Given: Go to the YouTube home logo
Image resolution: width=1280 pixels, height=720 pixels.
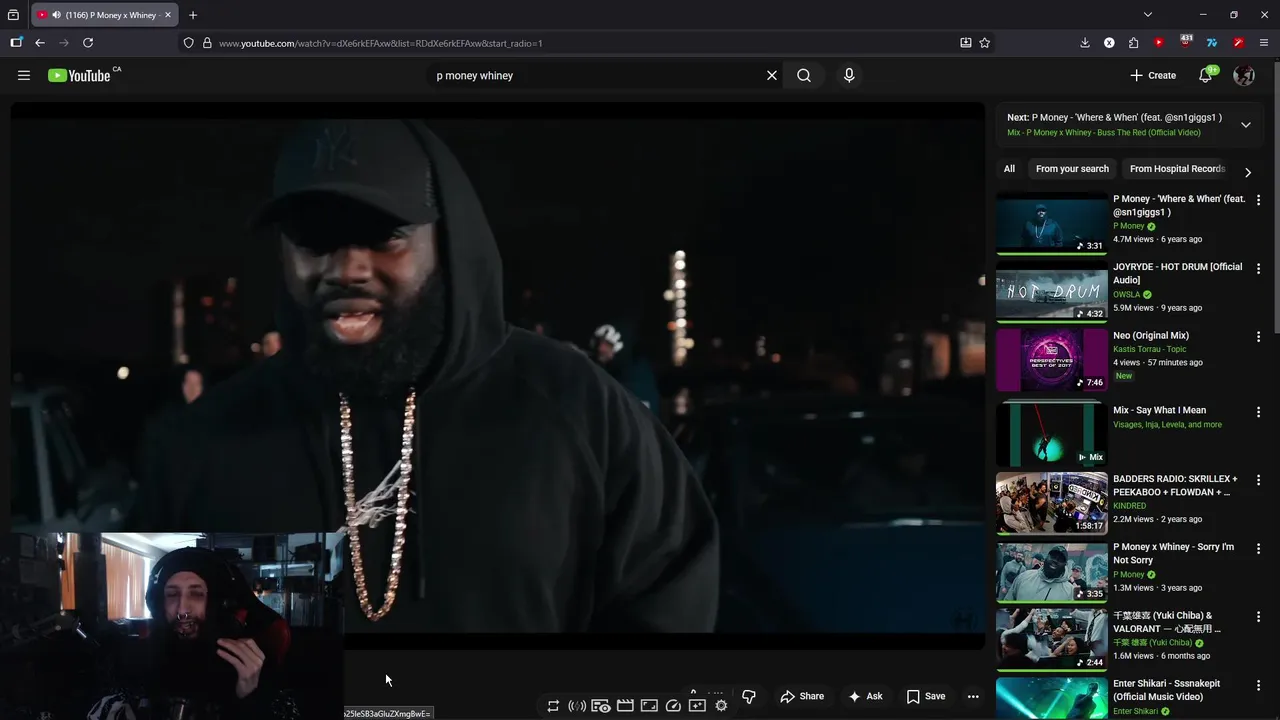Looking at the screenshot, I should coord(79,75).
